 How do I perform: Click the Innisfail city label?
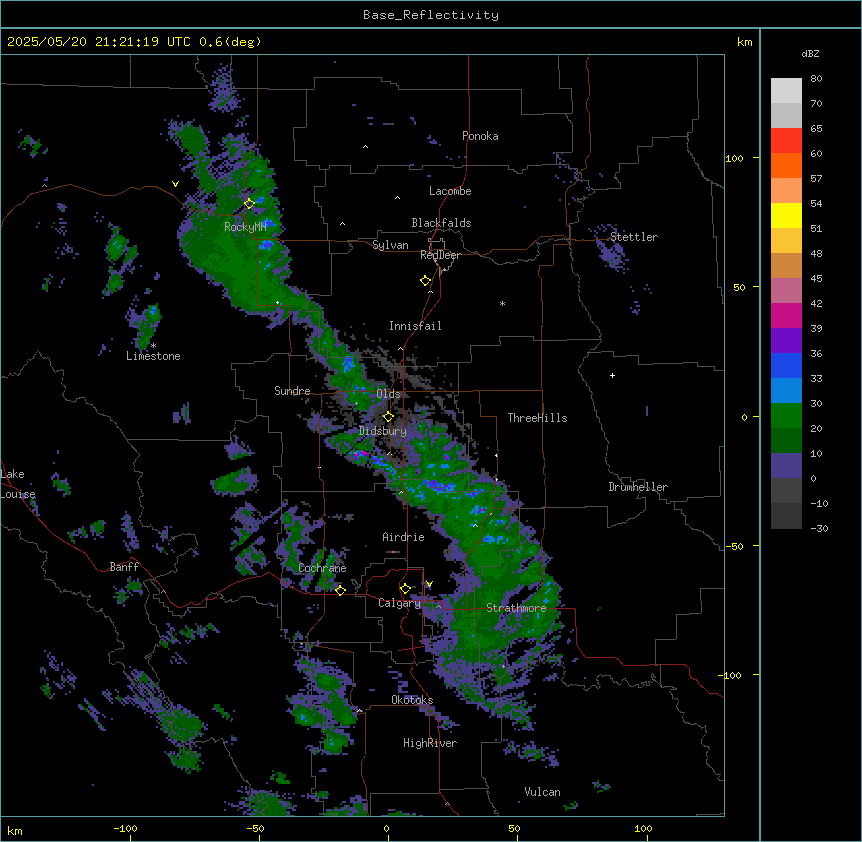point(415,326)
